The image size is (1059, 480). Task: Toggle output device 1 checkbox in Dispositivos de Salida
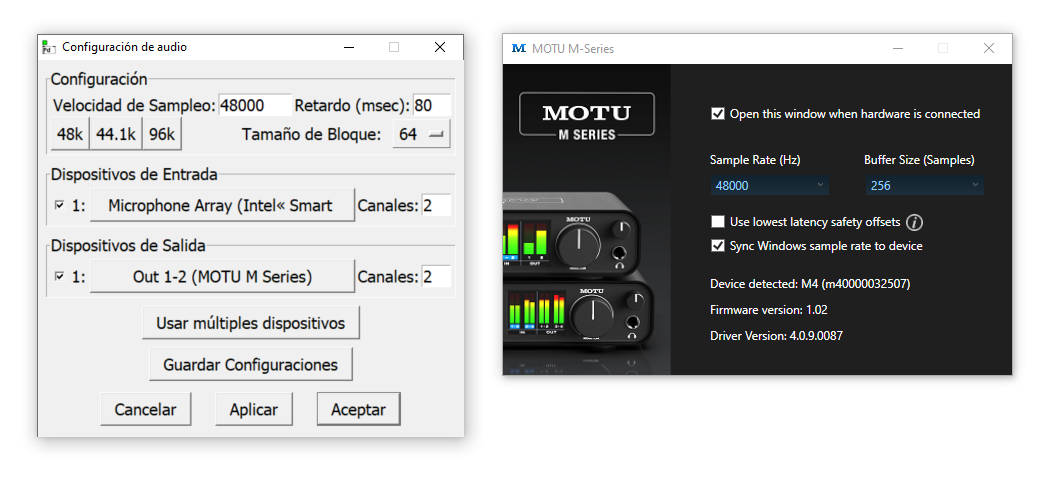59,276
